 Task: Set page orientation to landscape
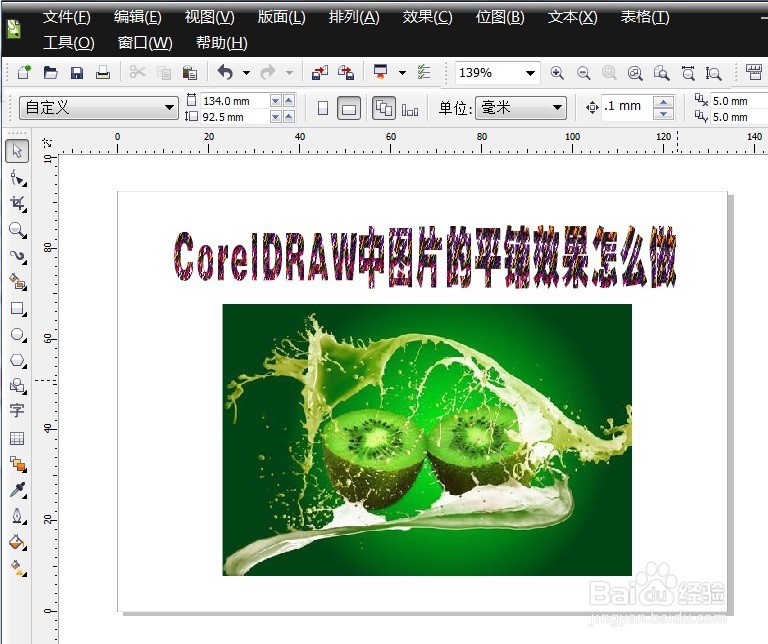(x=349, y=108)
